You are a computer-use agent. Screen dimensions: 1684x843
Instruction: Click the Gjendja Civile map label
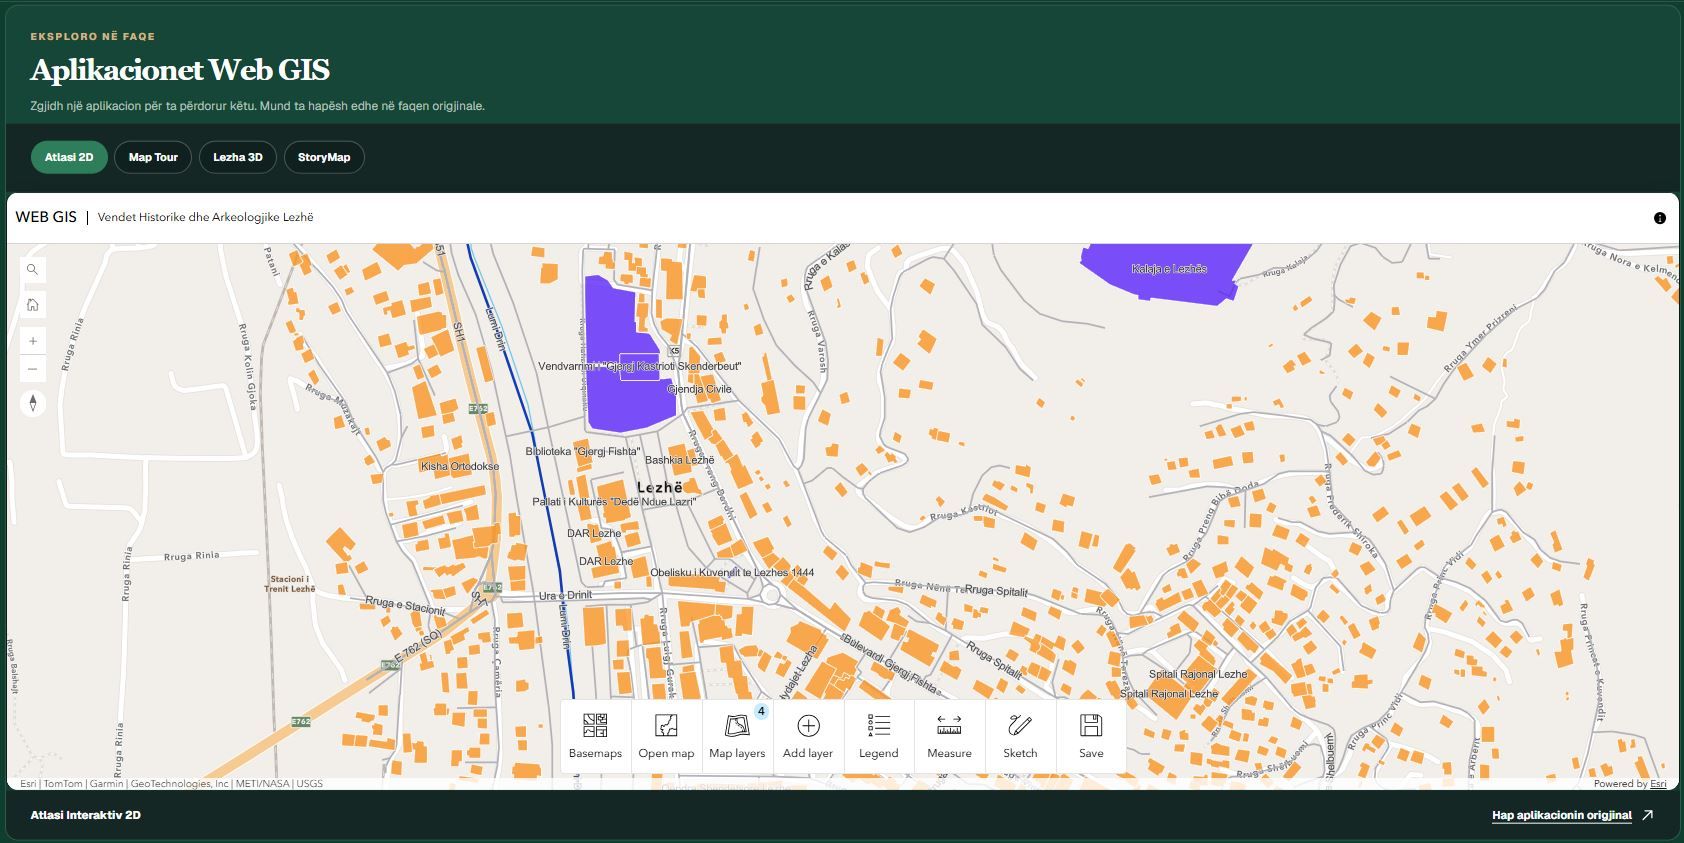pos(699,389)
